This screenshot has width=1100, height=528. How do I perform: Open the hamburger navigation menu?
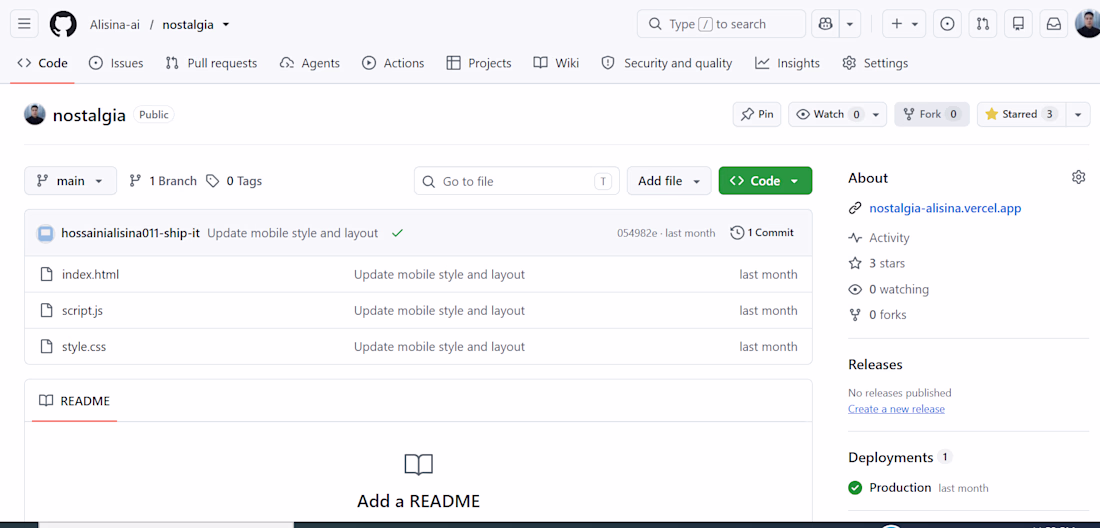24,24
